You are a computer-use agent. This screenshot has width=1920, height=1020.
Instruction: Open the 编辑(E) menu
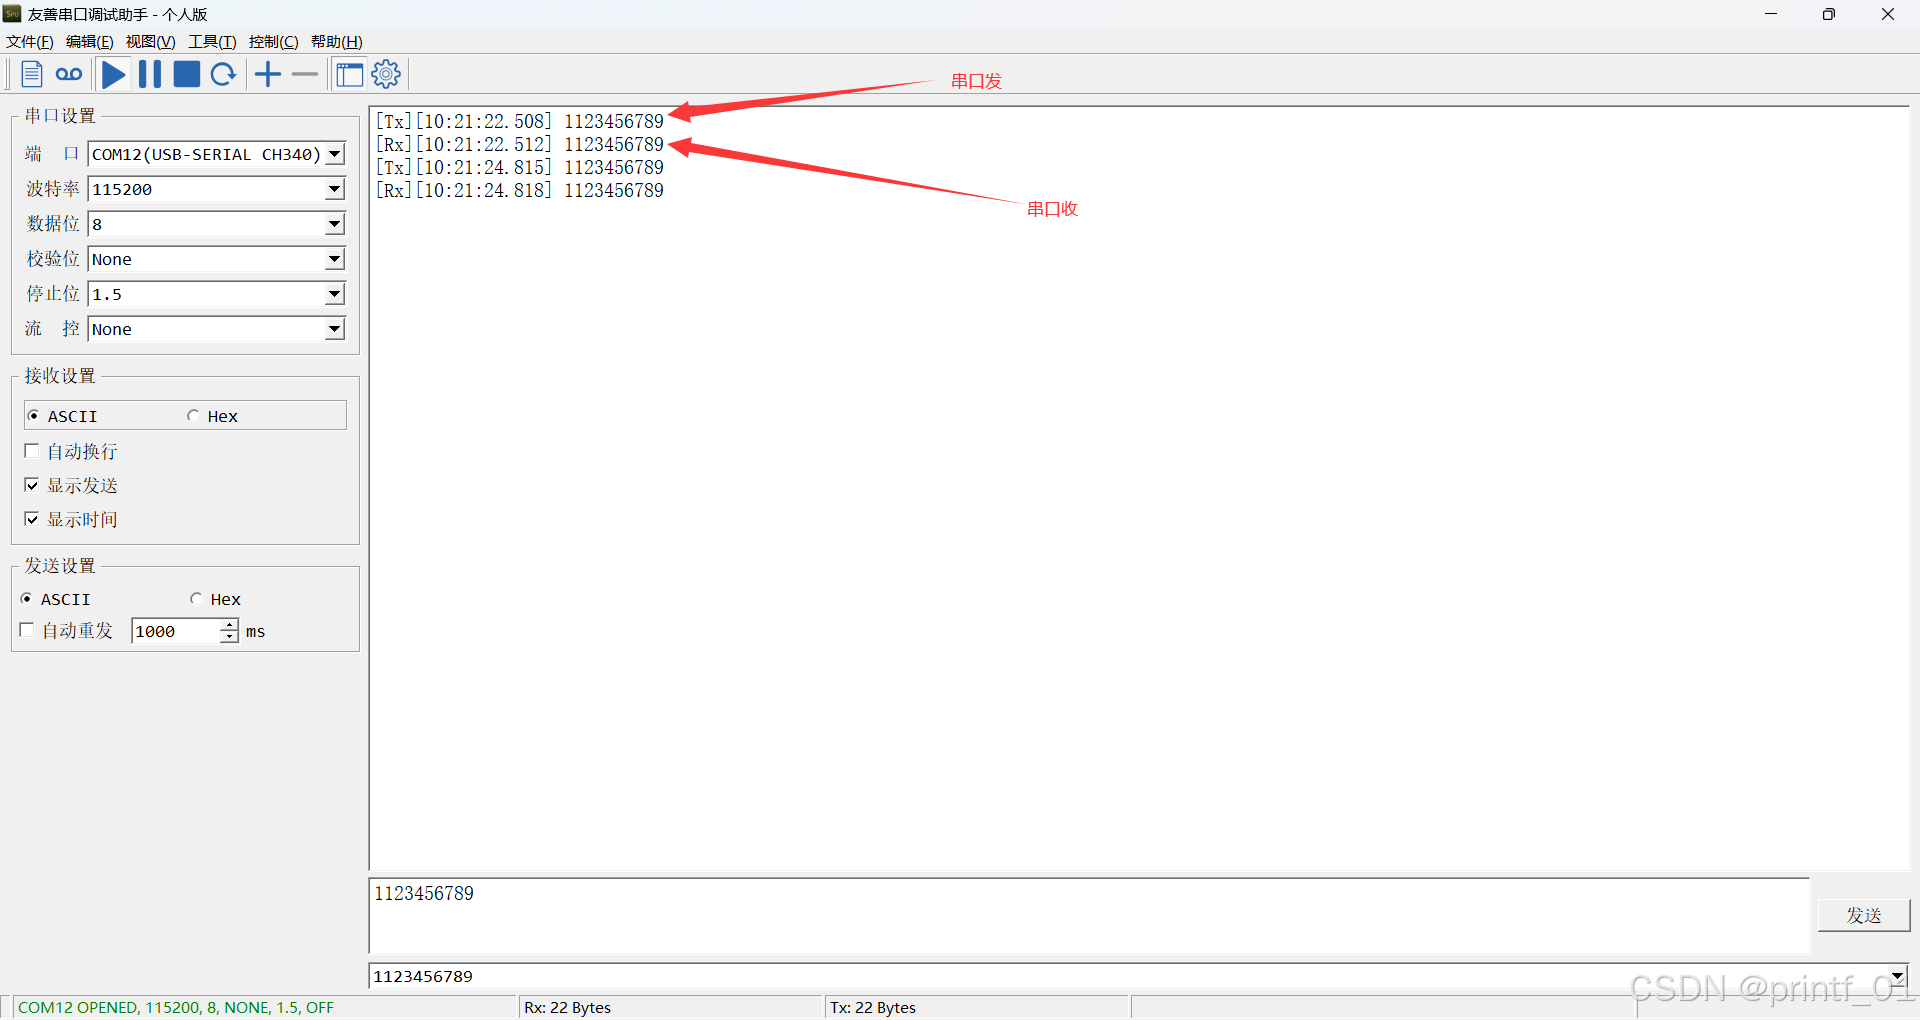click(90, 42)
